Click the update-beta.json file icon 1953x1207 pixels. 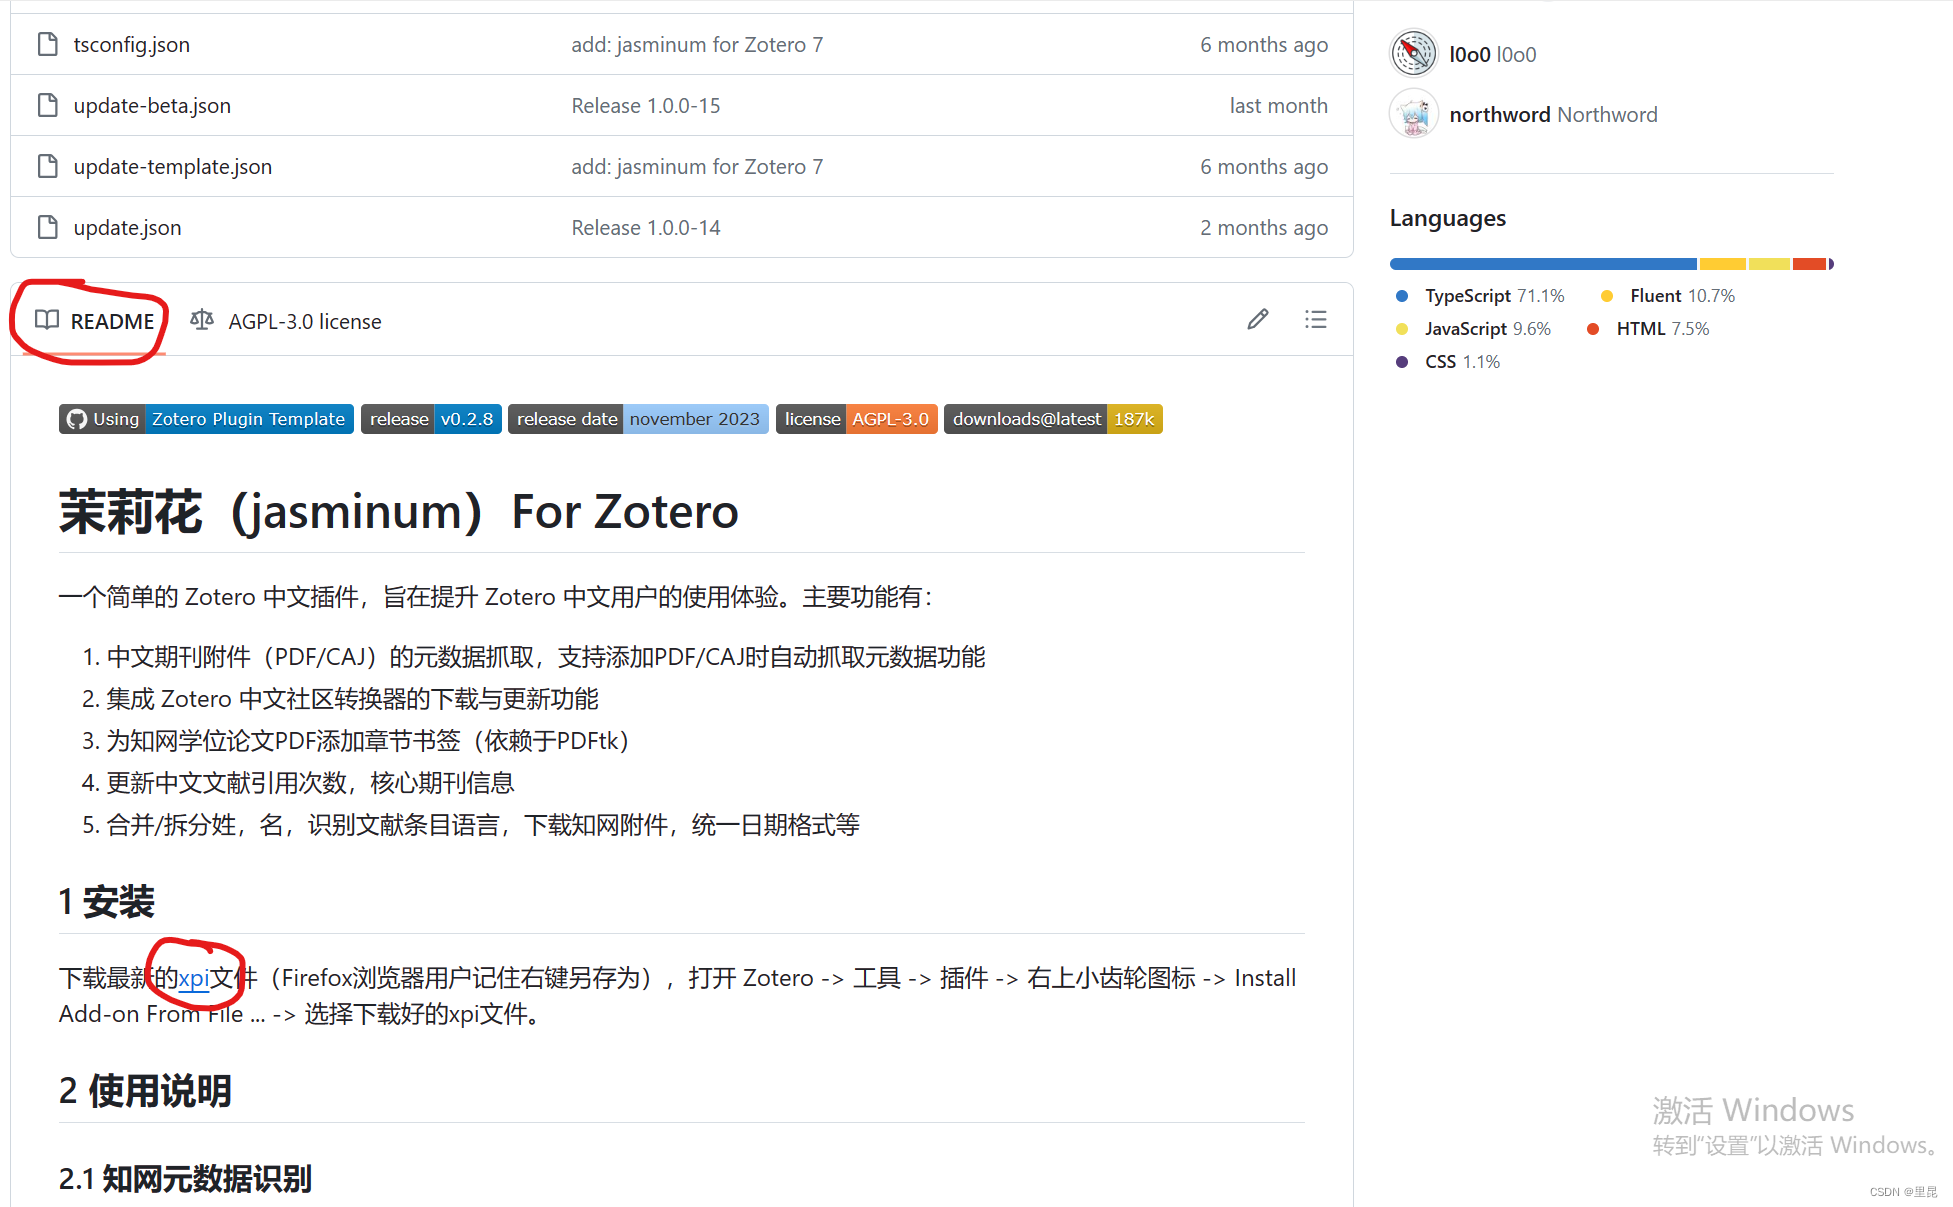tap(47, 105)
